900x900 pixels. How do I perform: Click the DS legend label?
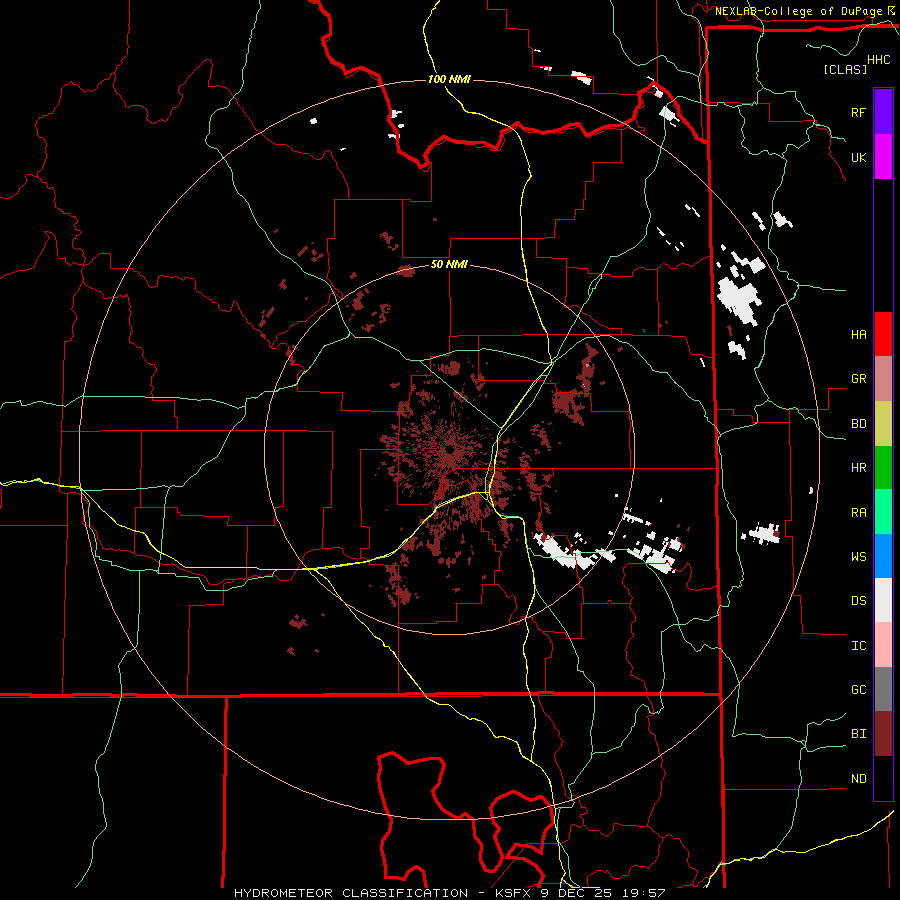858,600
